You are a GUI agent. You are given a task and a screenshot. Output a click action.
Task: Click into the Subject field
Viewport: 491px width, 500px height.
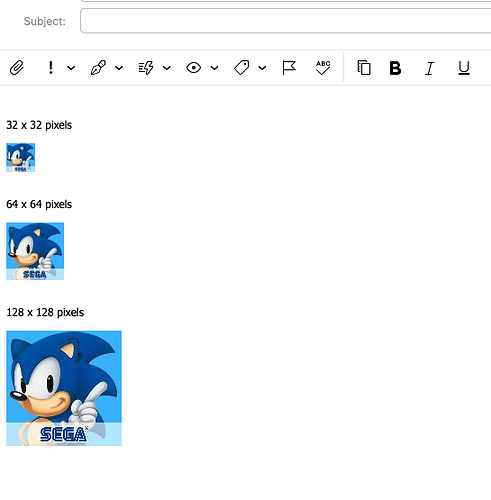286,21
